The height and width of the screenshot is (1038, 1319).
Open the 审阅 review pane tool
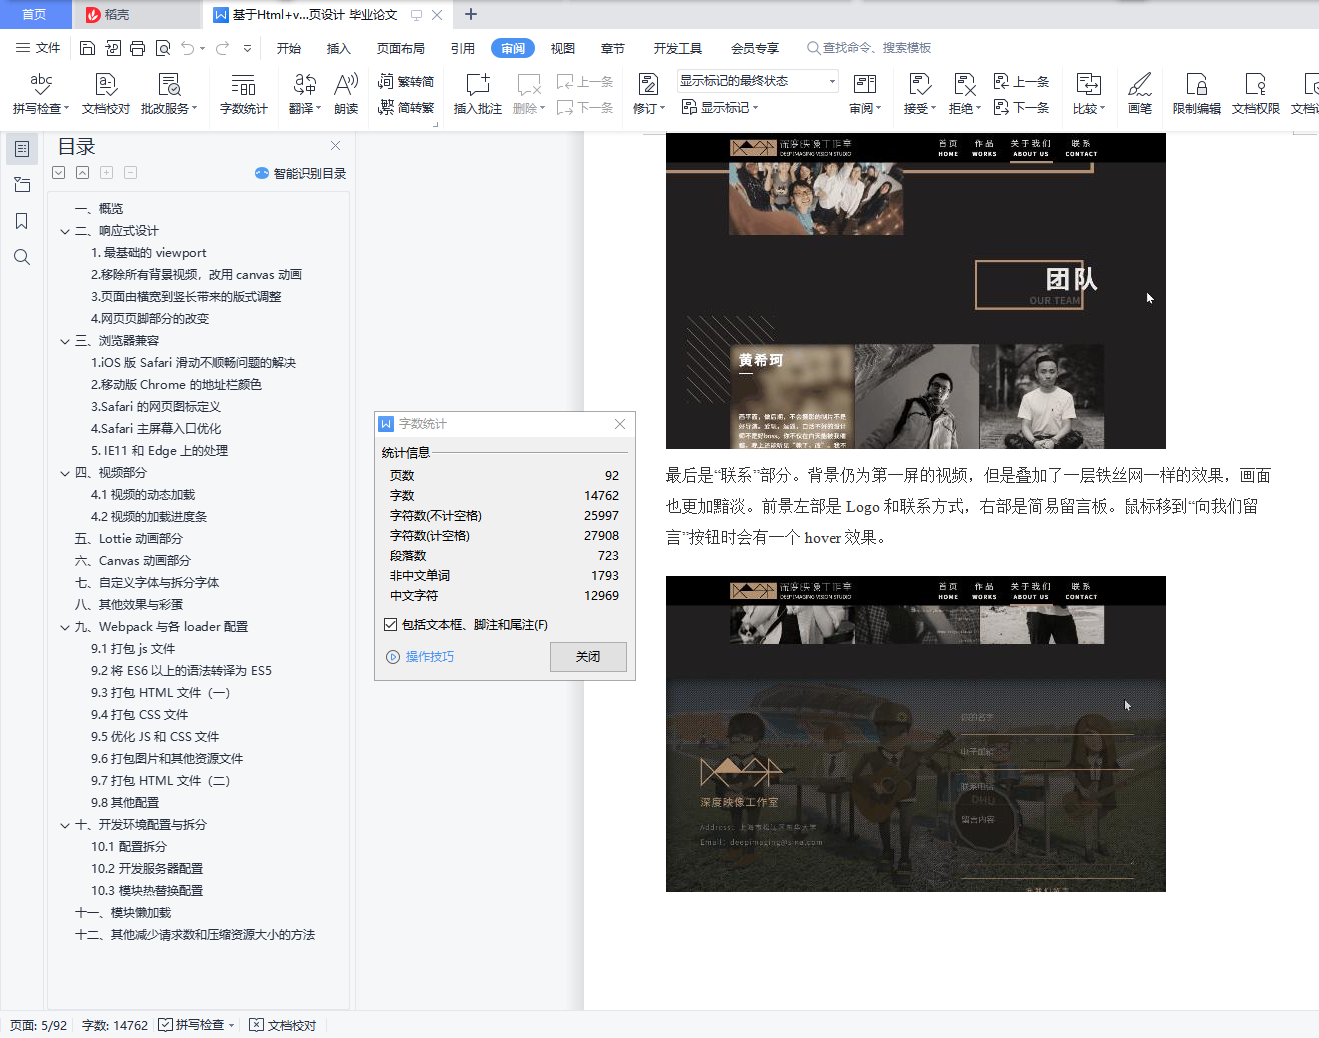[865, 94]
